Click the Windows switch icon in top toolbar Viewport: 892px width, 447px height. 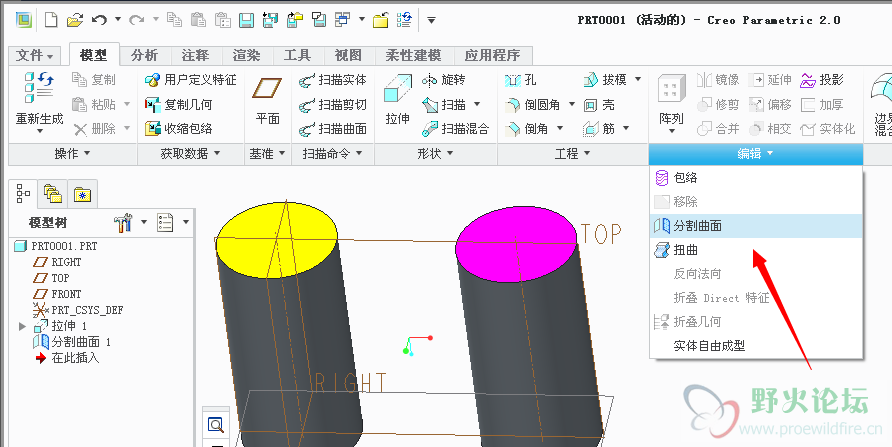(342, 20)
